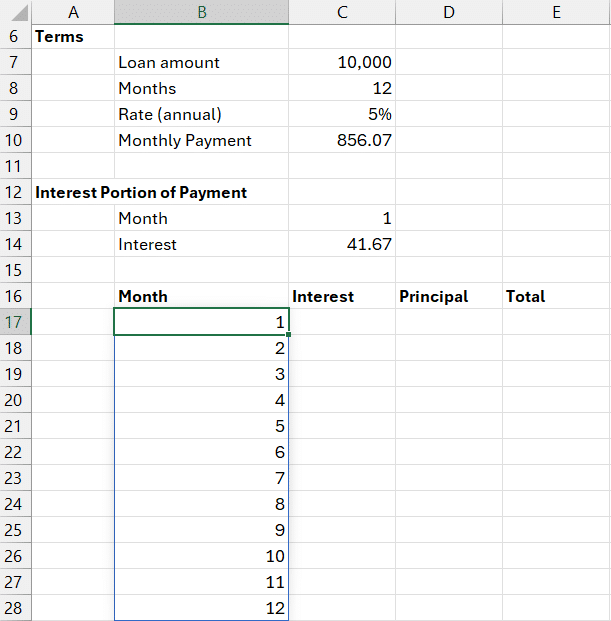This screenshot has height=621, width=611.
Task: Click row 16 header
Action: 14,296
